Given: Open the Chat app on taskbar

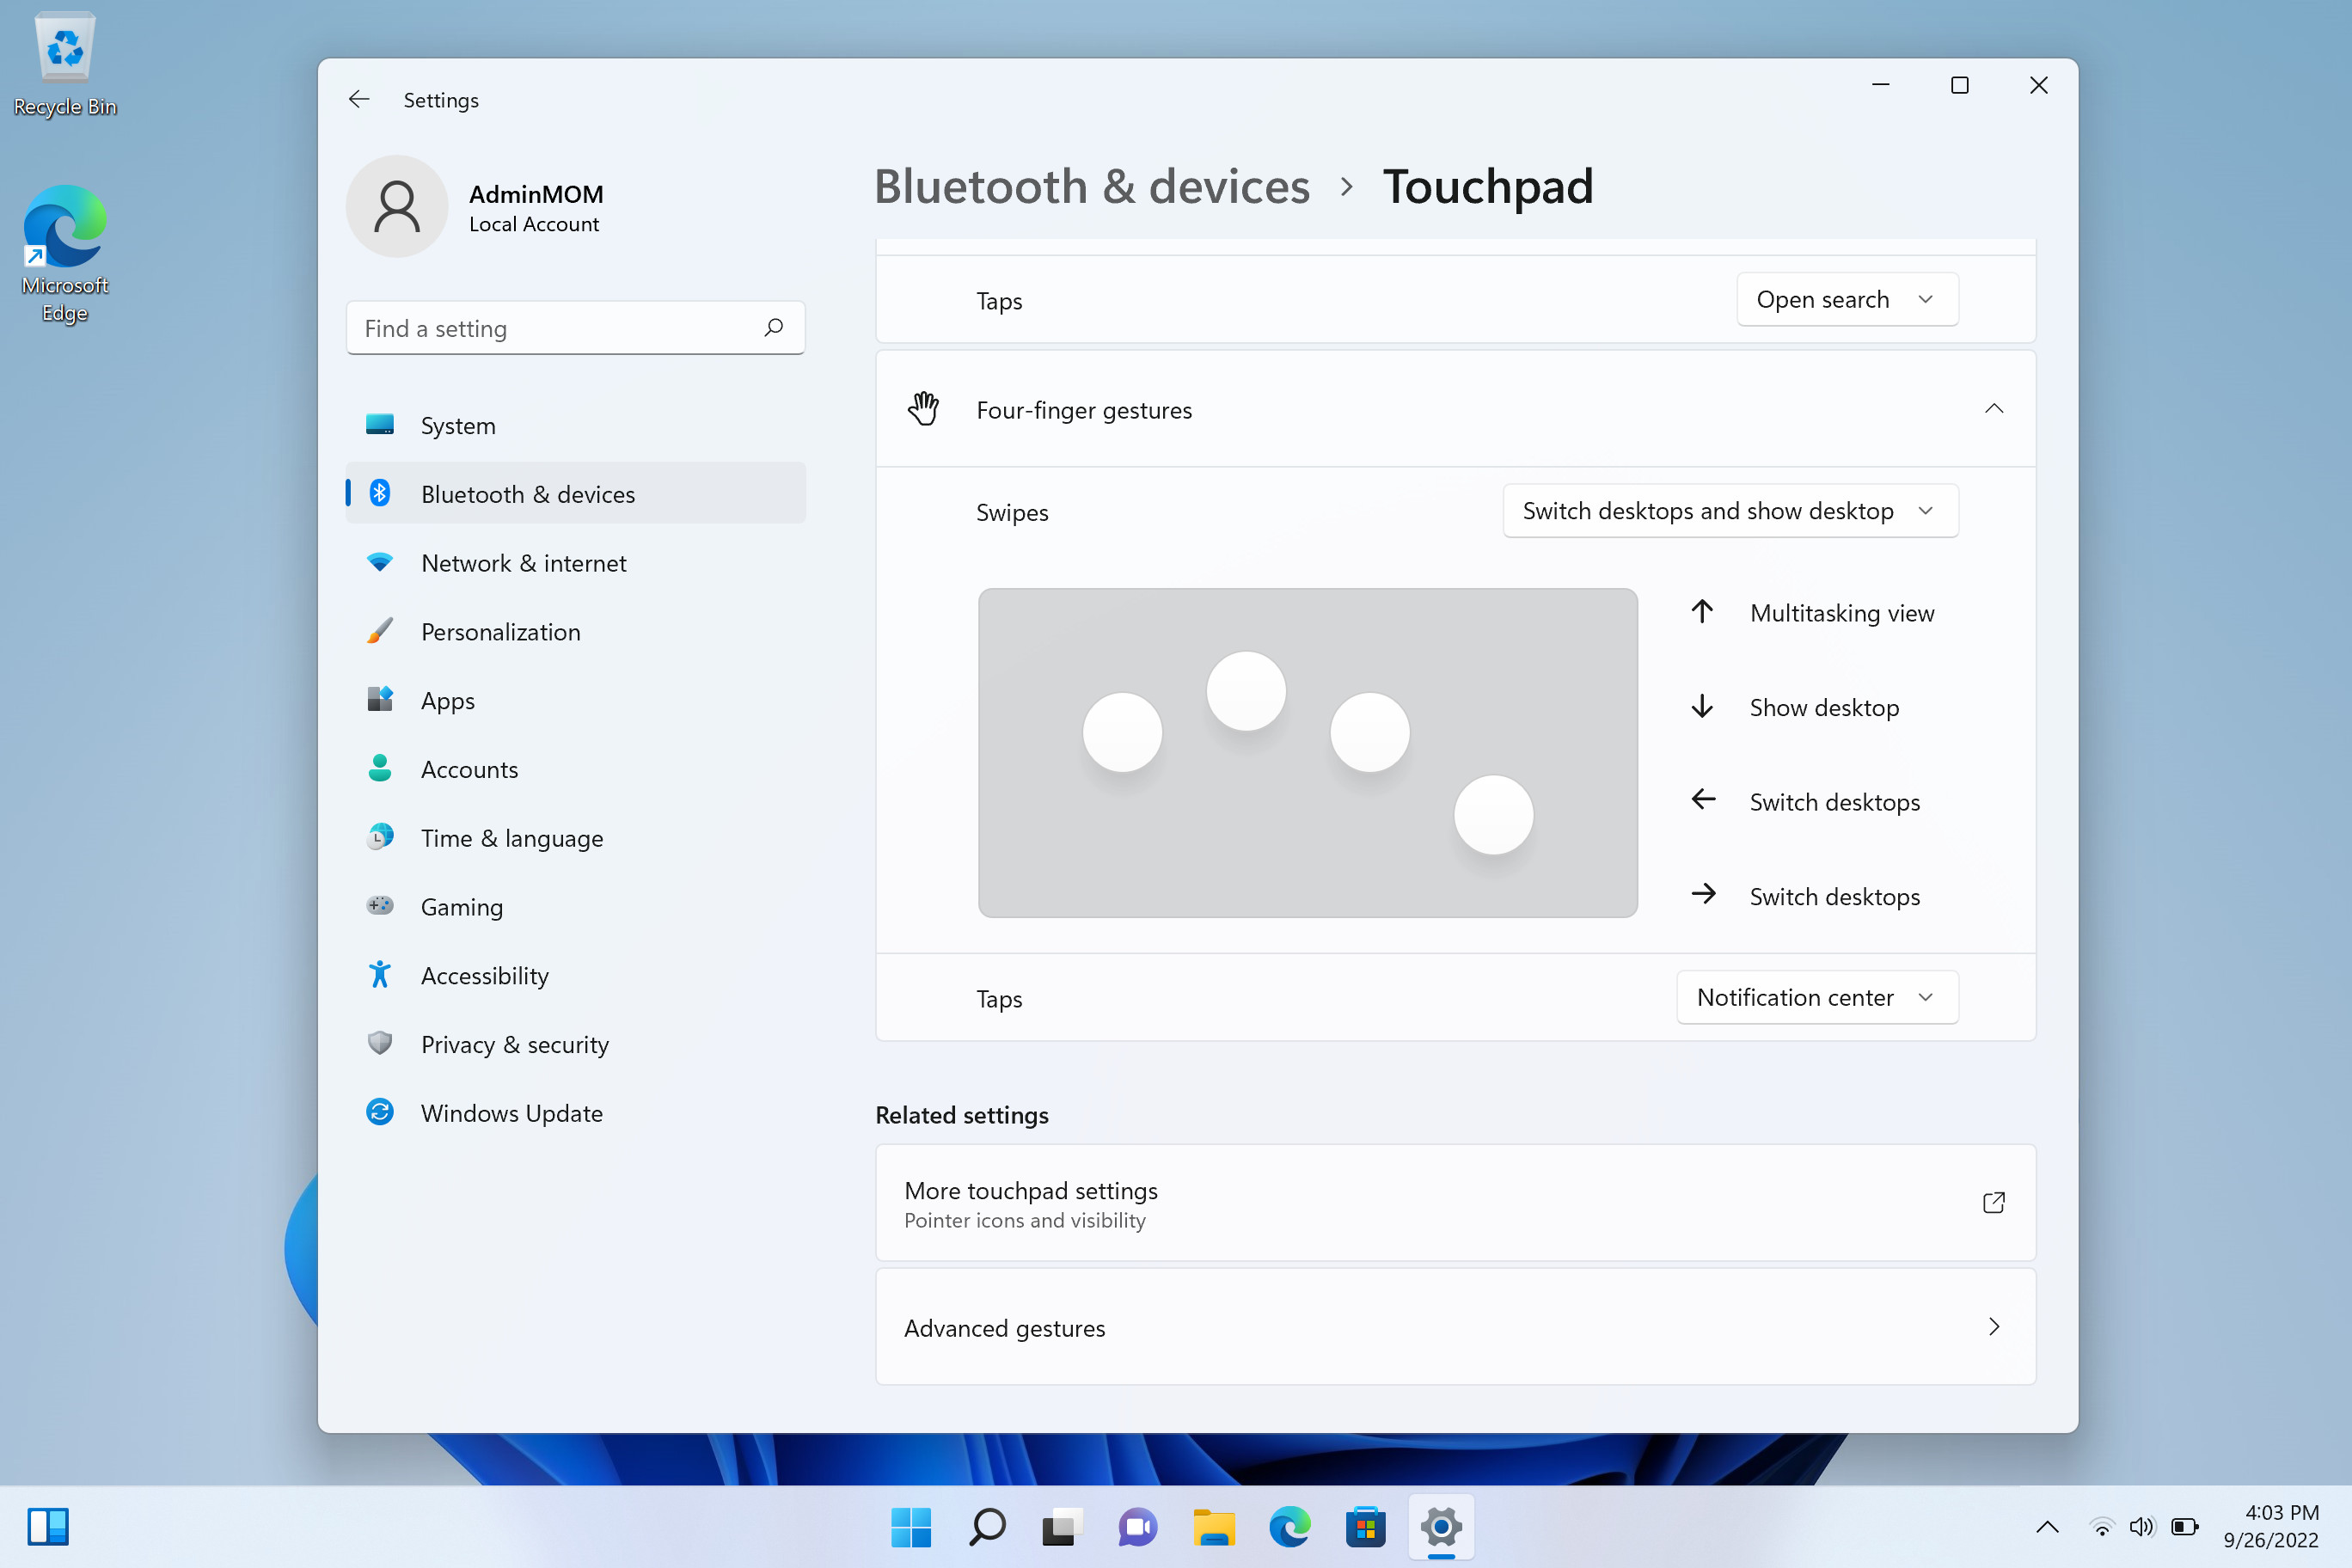Looking at the screenshot, I should click(1138, 1527).
